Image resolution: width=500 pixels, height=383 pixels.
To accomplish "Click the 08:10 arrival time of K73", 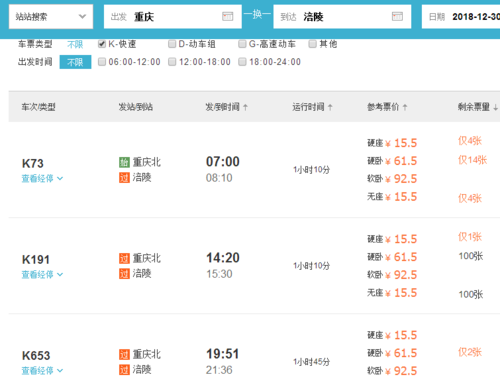I will [x=219, y=178].
